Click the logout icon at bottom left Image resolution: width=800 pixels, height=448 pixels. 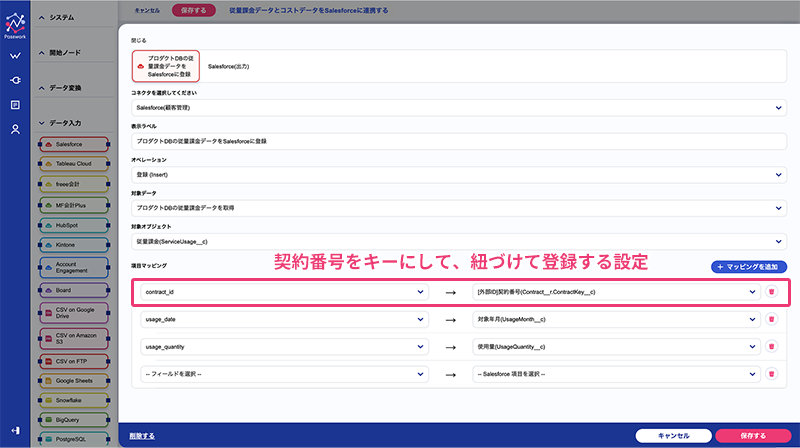(15, 431)
